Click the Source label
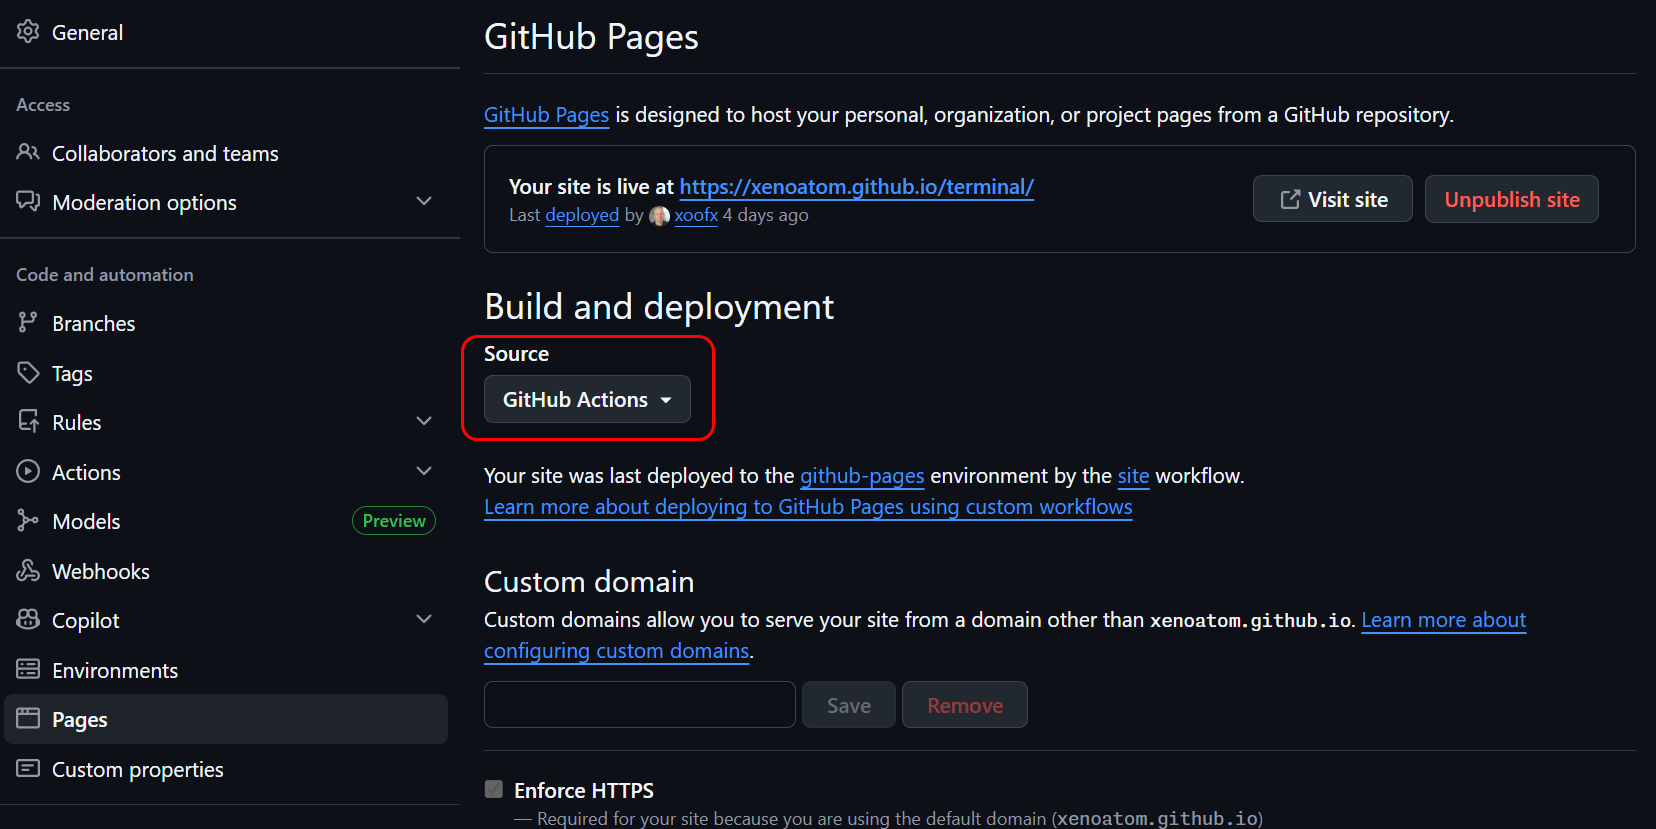This screenshot has height=829, width=1656. pos(516,354)
